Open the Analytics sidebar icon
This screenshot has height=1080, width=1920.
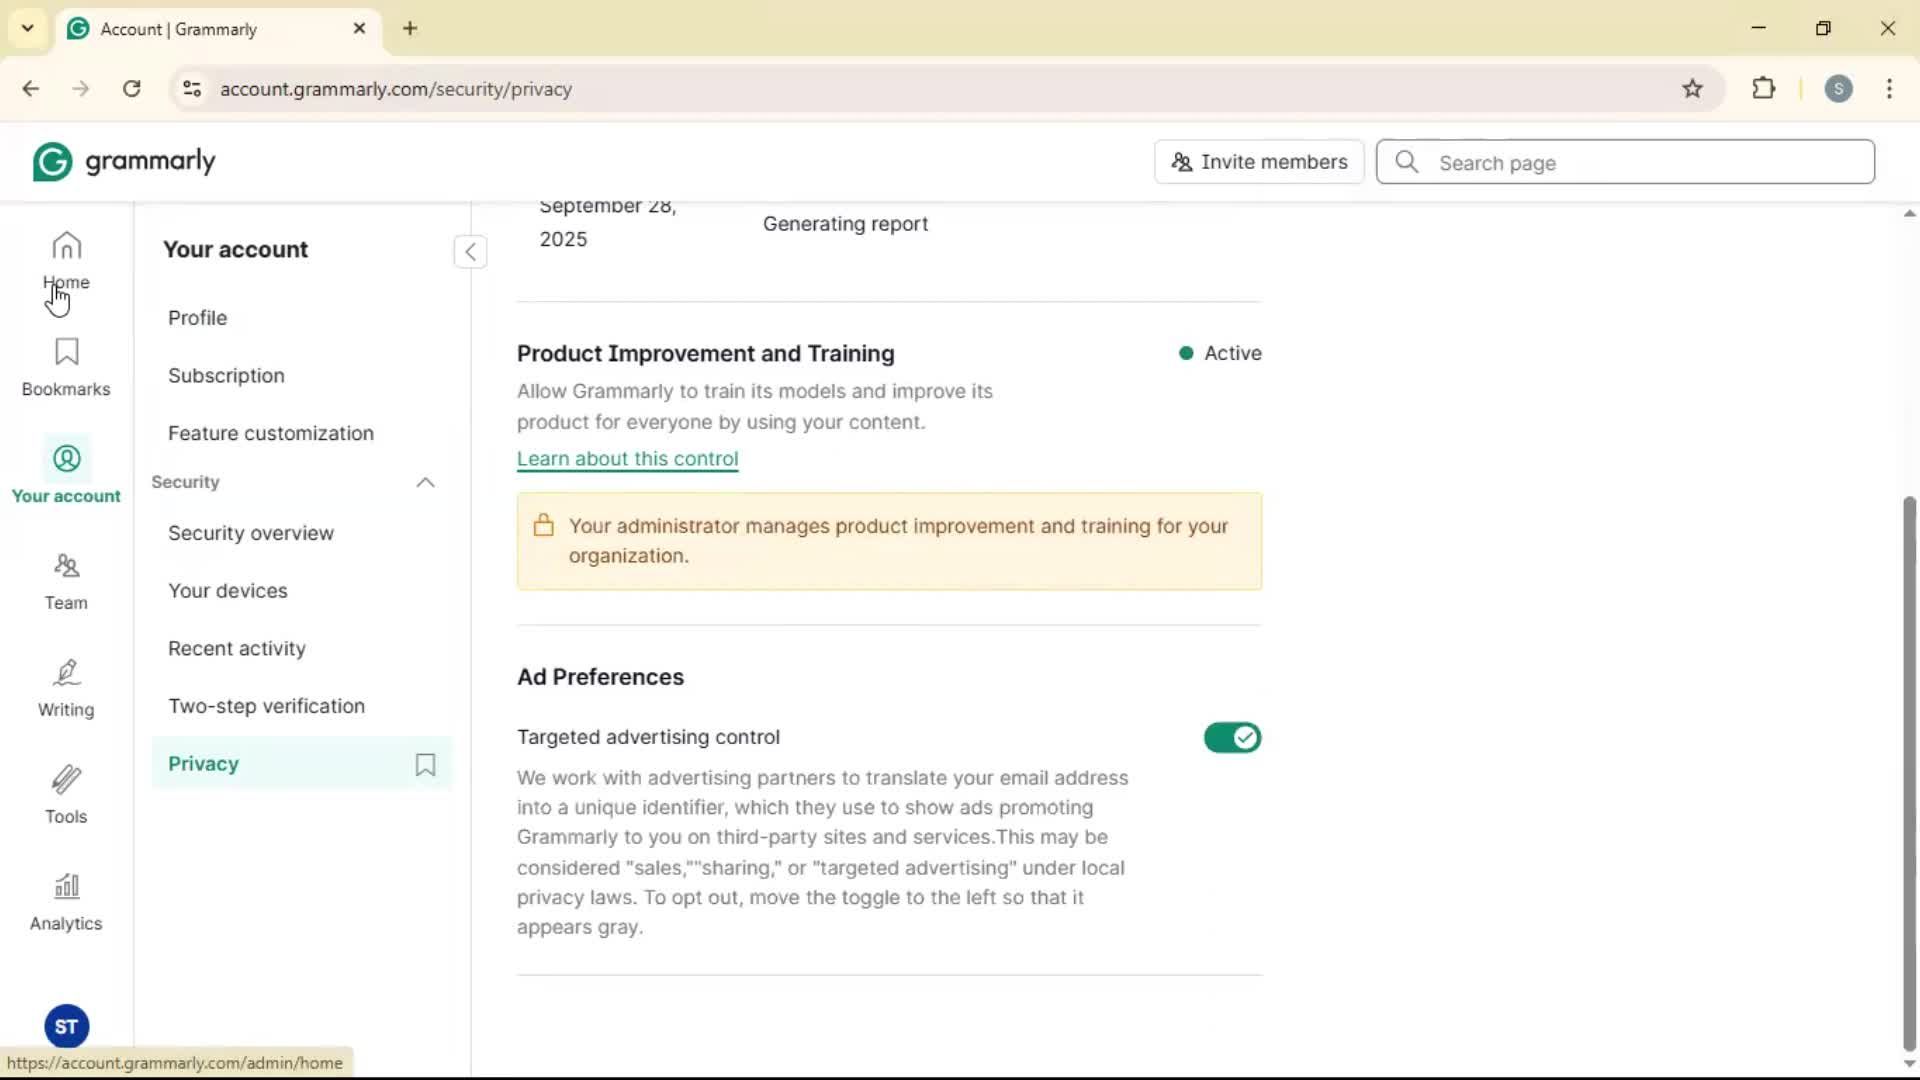(66, 902)
